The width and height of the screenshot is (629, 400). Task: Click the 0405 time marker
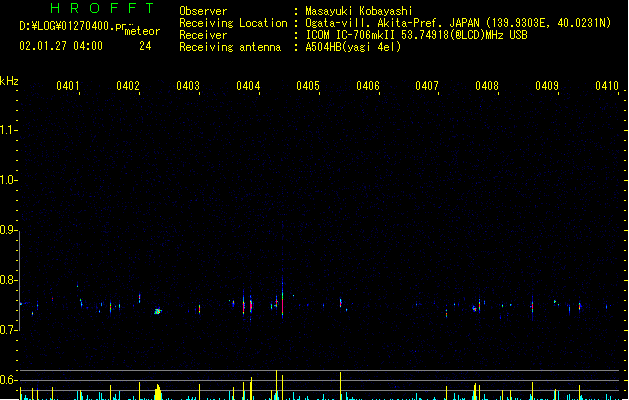click(308, 86)
